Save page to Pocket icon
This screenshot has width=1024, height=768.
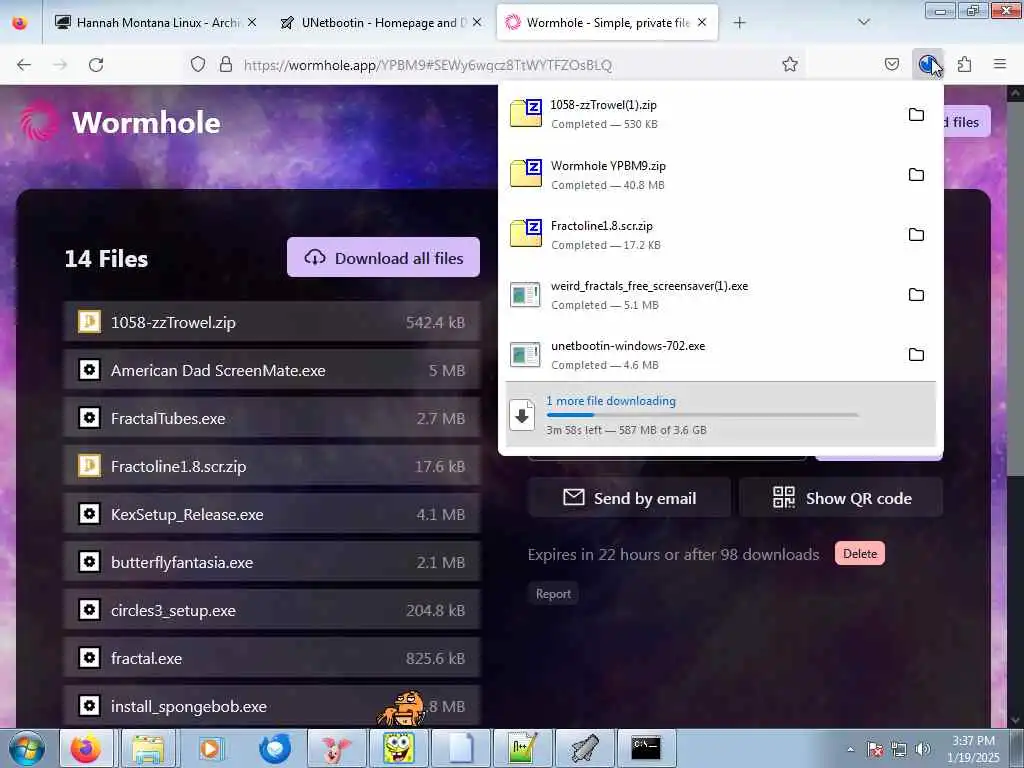click(891, 64)
